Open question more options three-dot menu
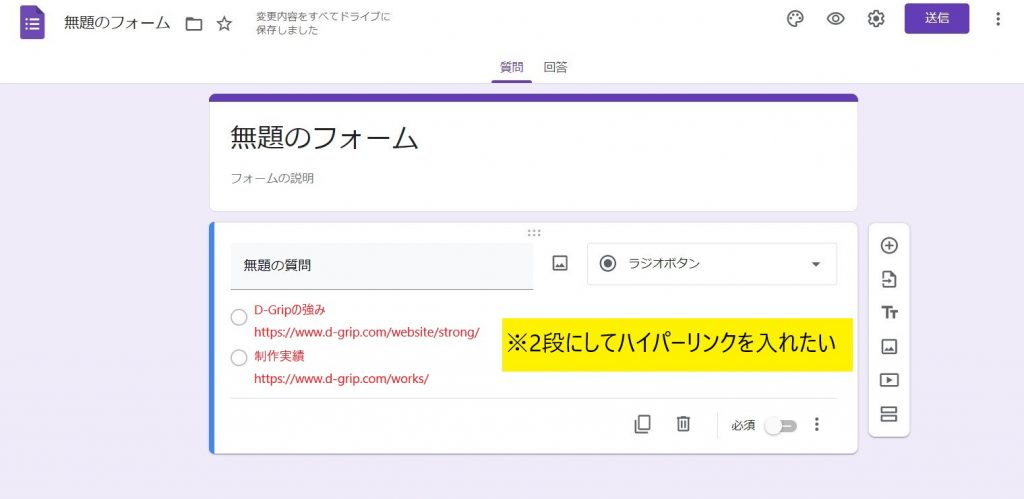The width and height of the screenshot is (1024, 499). pos(816,425)
